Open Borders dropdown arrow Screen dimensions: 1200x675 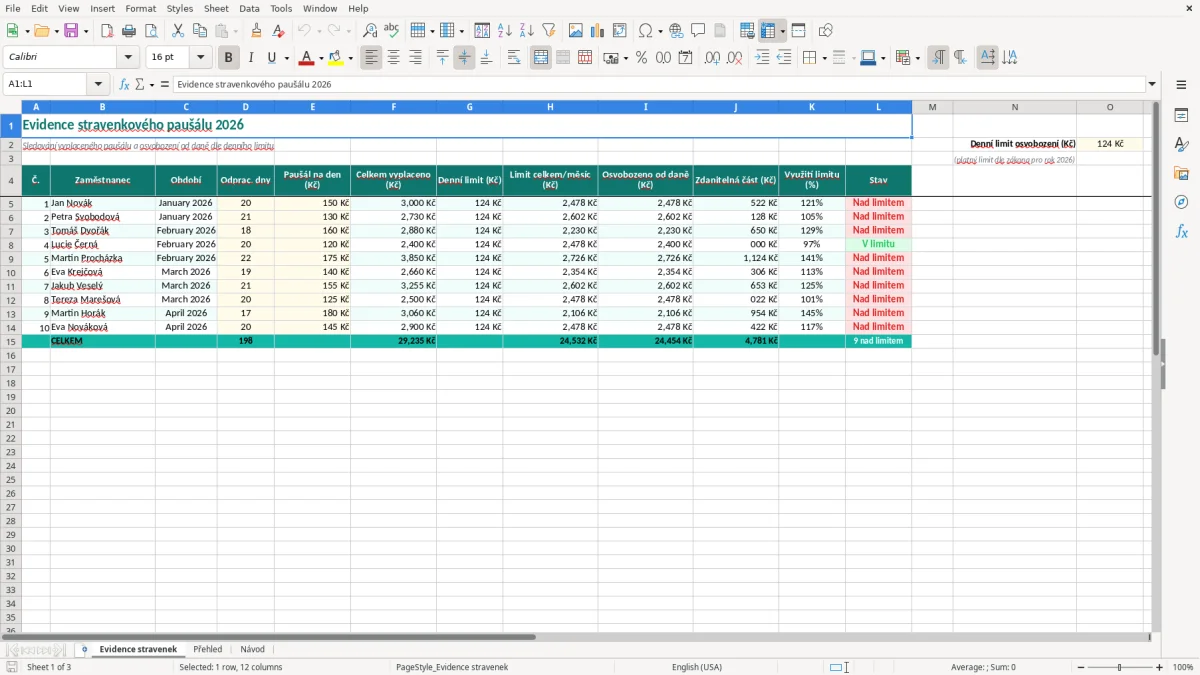(x=824, y=58)
